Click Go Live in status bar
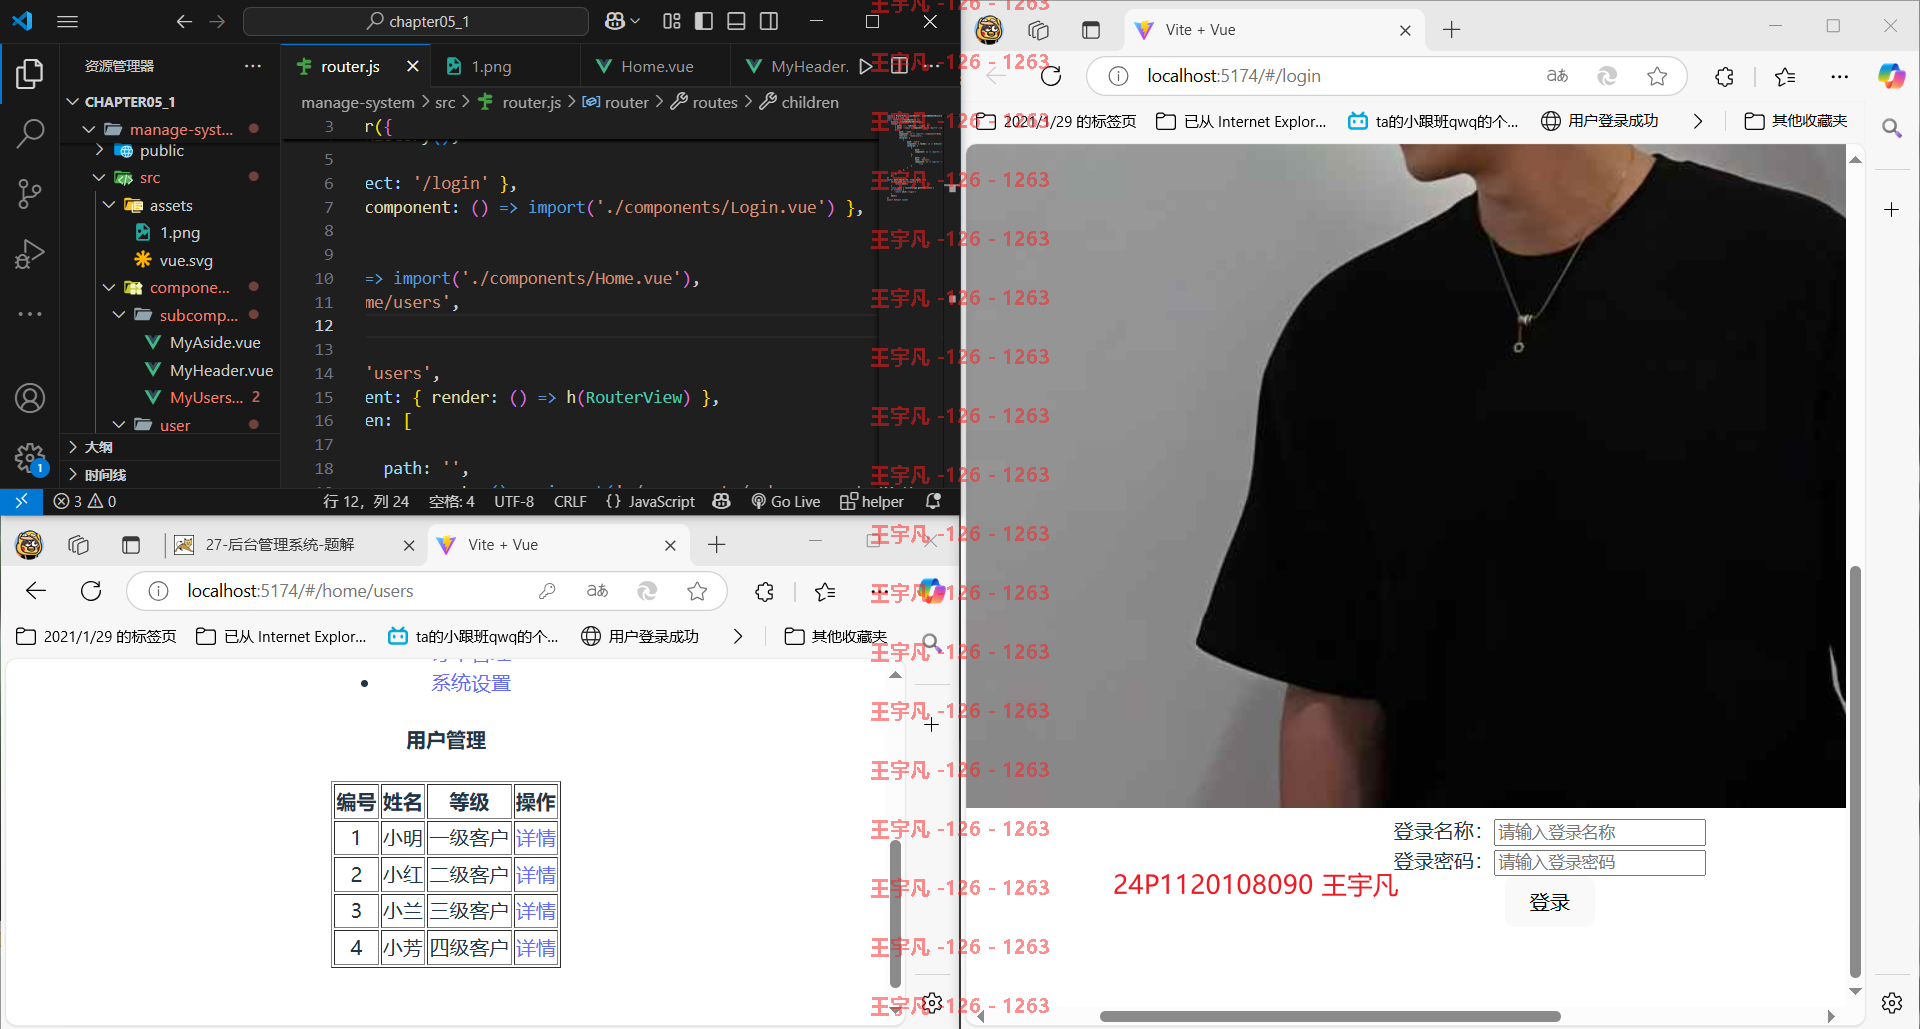Viewport: 1920px width, 1029px height. coord(786,501)
